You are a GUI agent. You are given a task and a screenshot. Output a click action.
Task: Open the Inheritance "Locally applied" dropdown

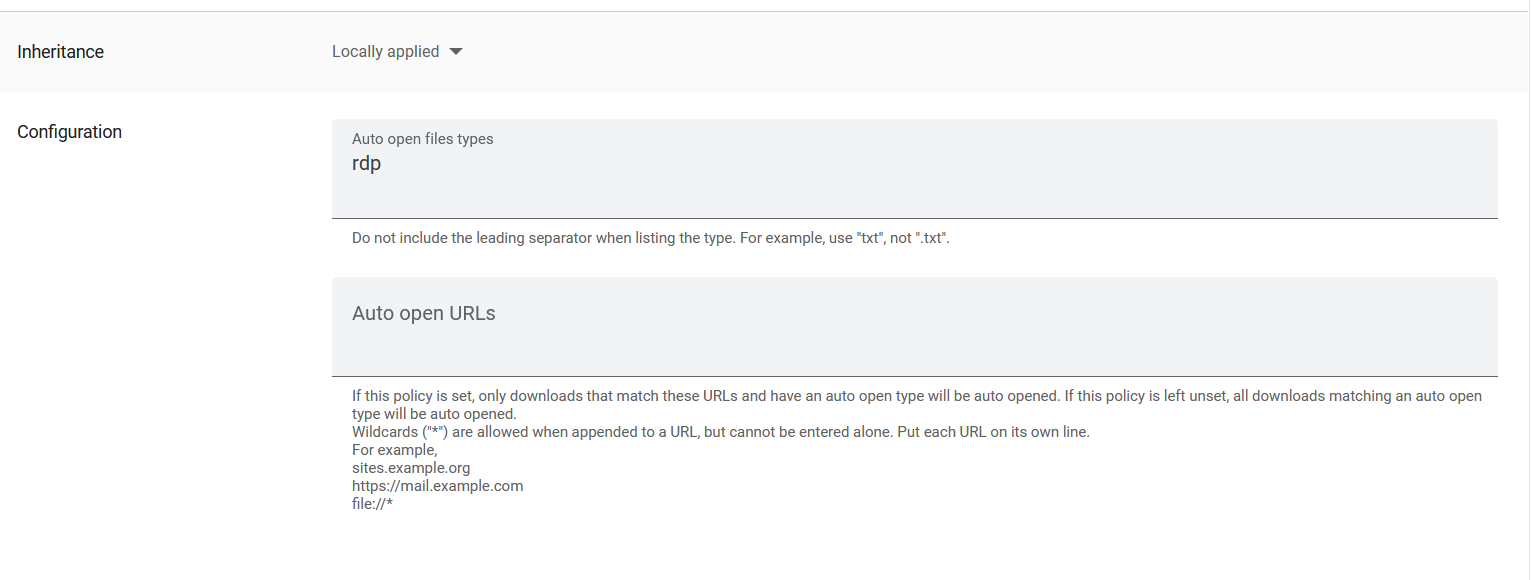(395, 51)
